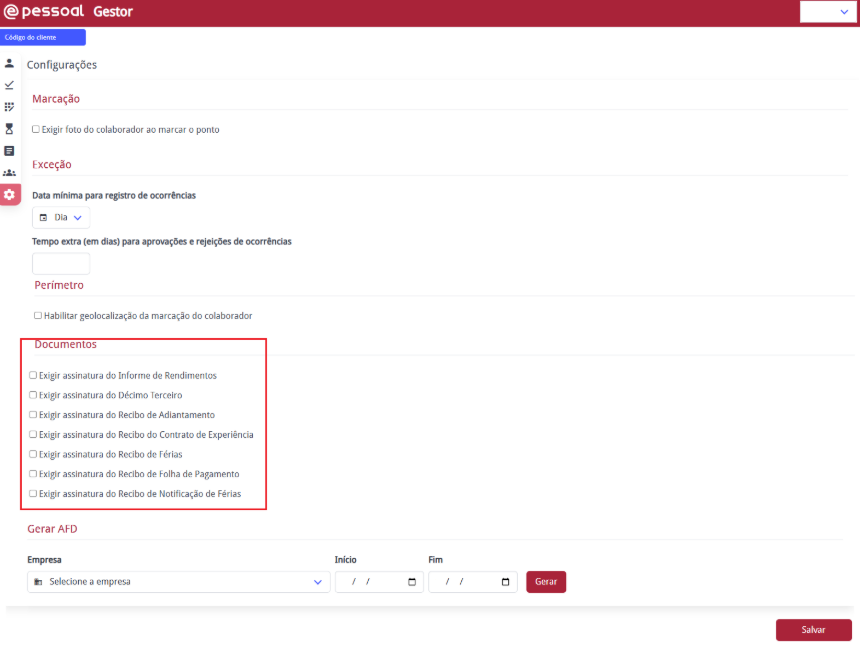Check Exigir assinatura do Informe de Rendimentos
This screenshot has width=860, height=646.
(x=33, y=375)
